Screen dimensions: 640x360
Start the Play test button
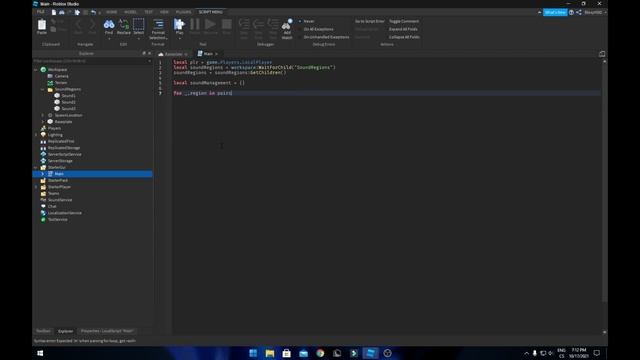point(179,25)
